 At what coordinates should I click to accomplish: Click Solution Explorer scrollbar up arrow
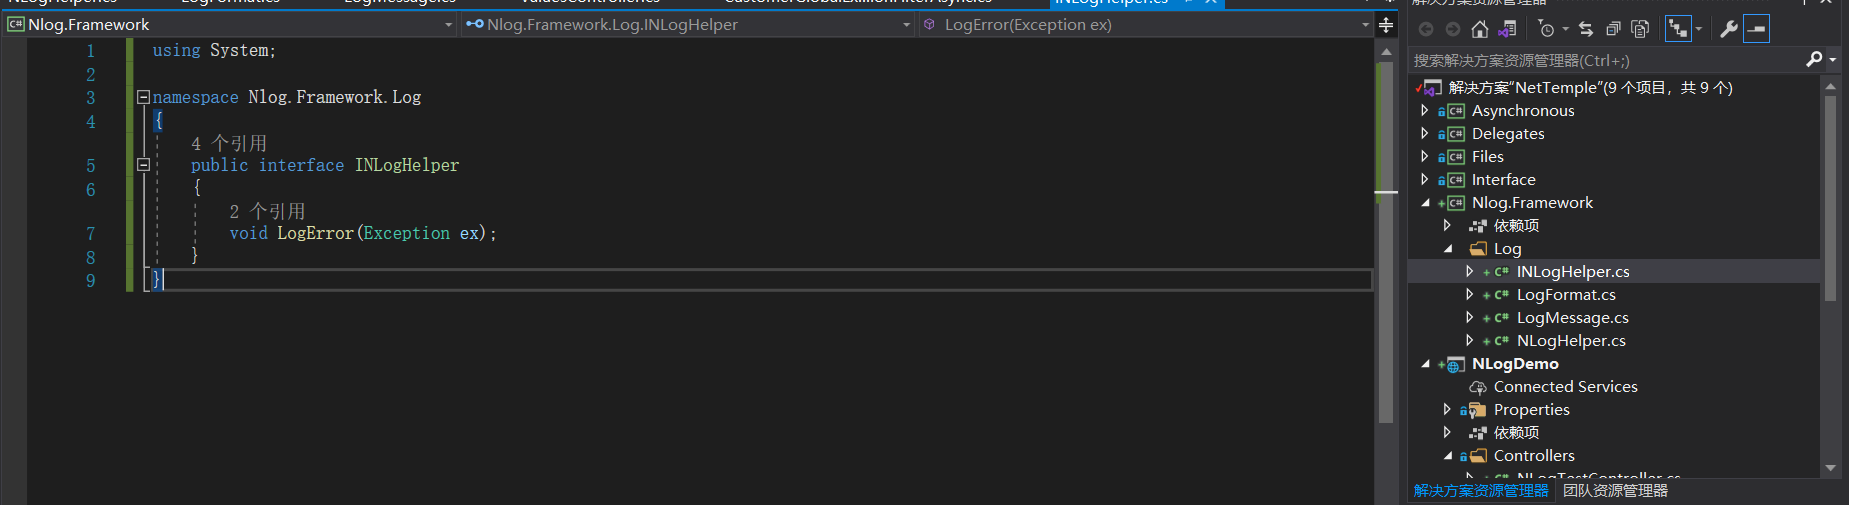click(x=1830, y=87)
